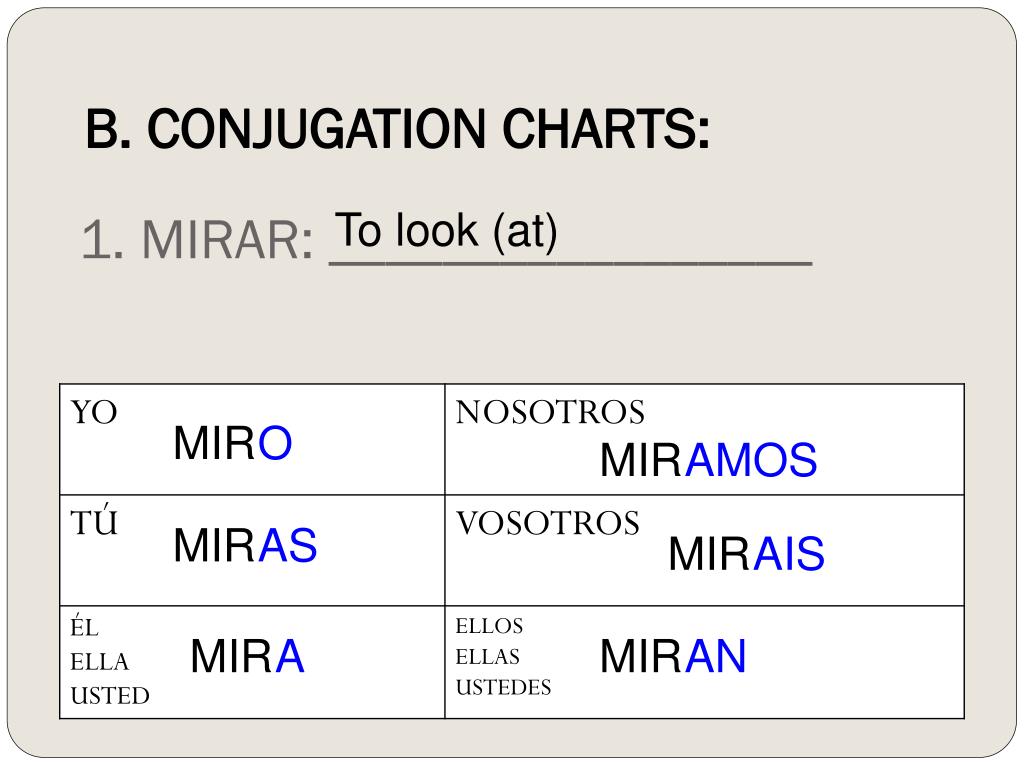
Task: Select the MIRAIS conjugation
Action: pyautogui.click(x=746, y=554)
